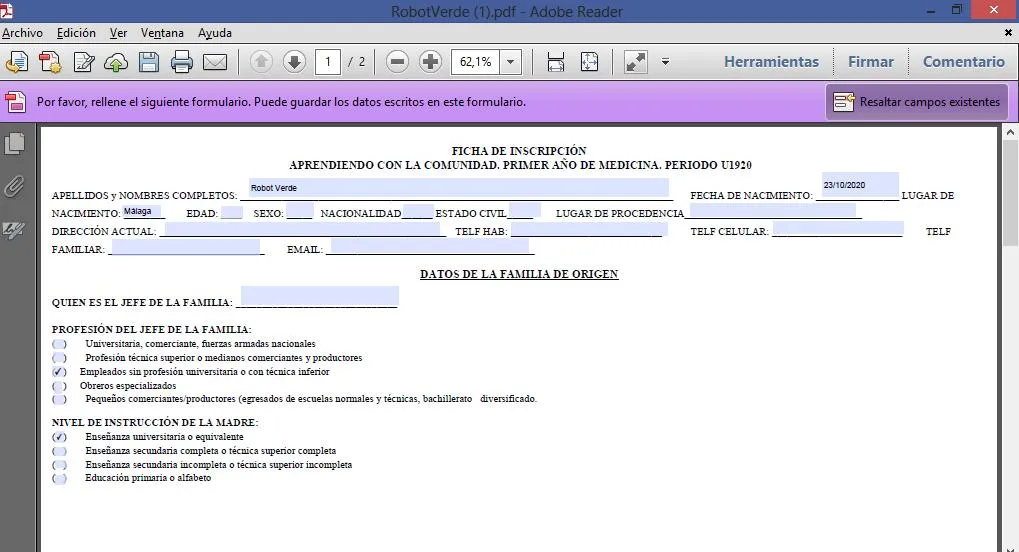Select 'Enseñanza secundaria completa' option

59,451
